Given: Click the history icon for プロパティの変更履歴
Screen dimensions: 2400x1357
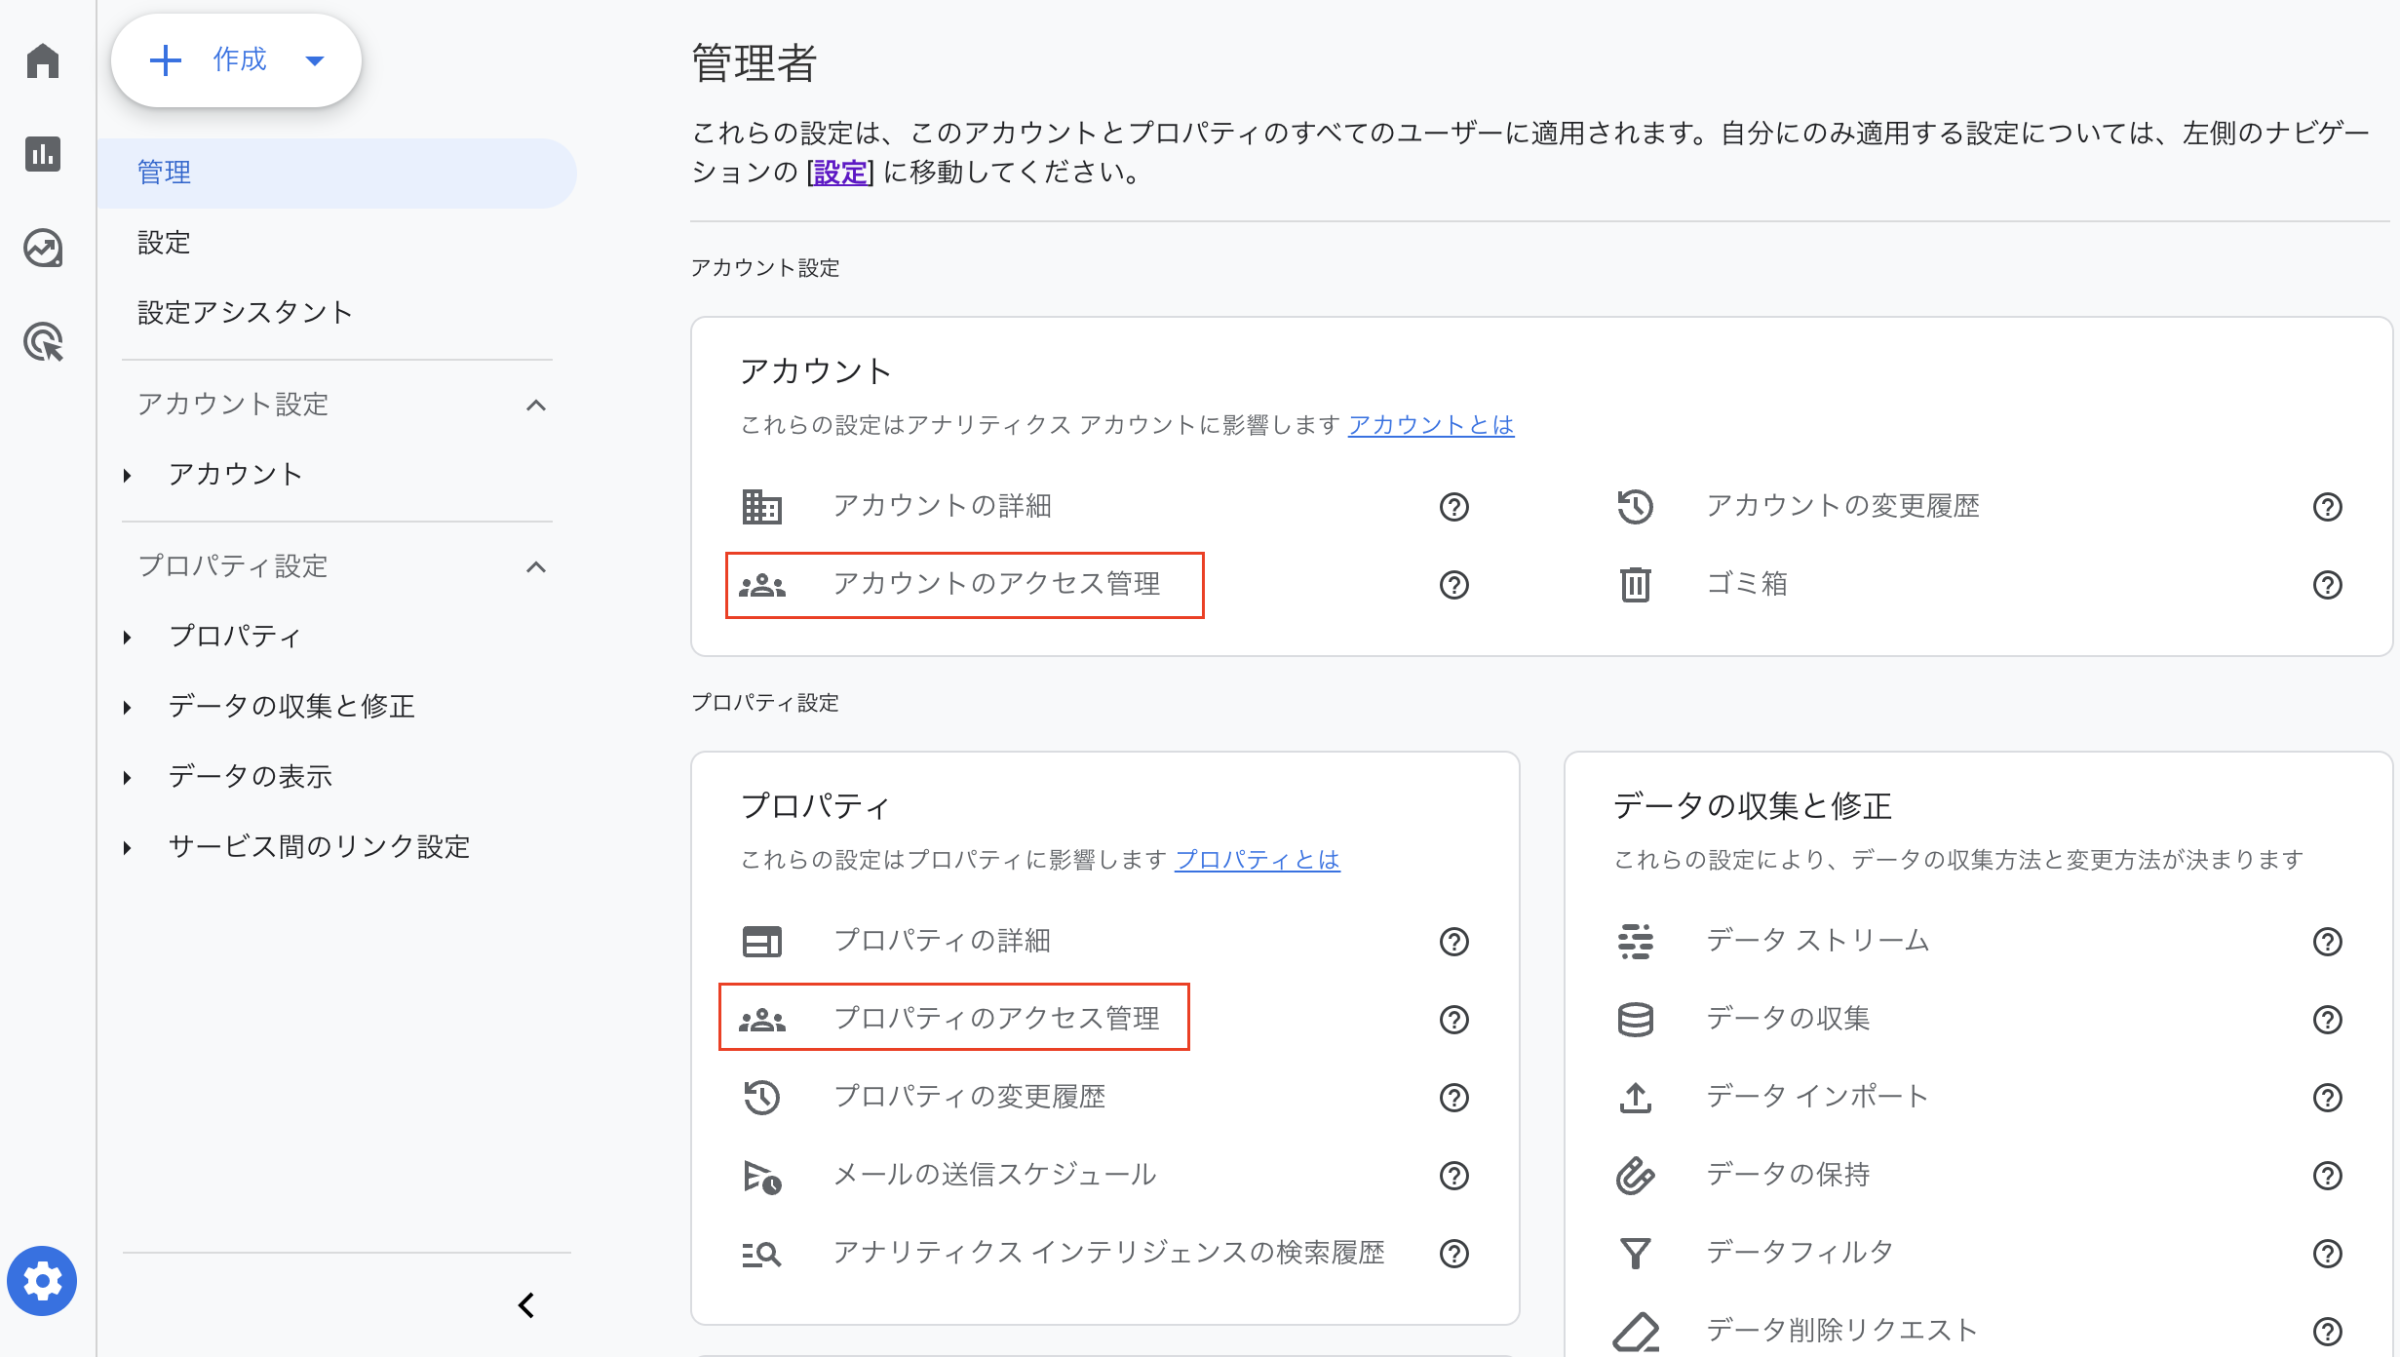Looking at the screenshot, I should tap(762, 1098).
